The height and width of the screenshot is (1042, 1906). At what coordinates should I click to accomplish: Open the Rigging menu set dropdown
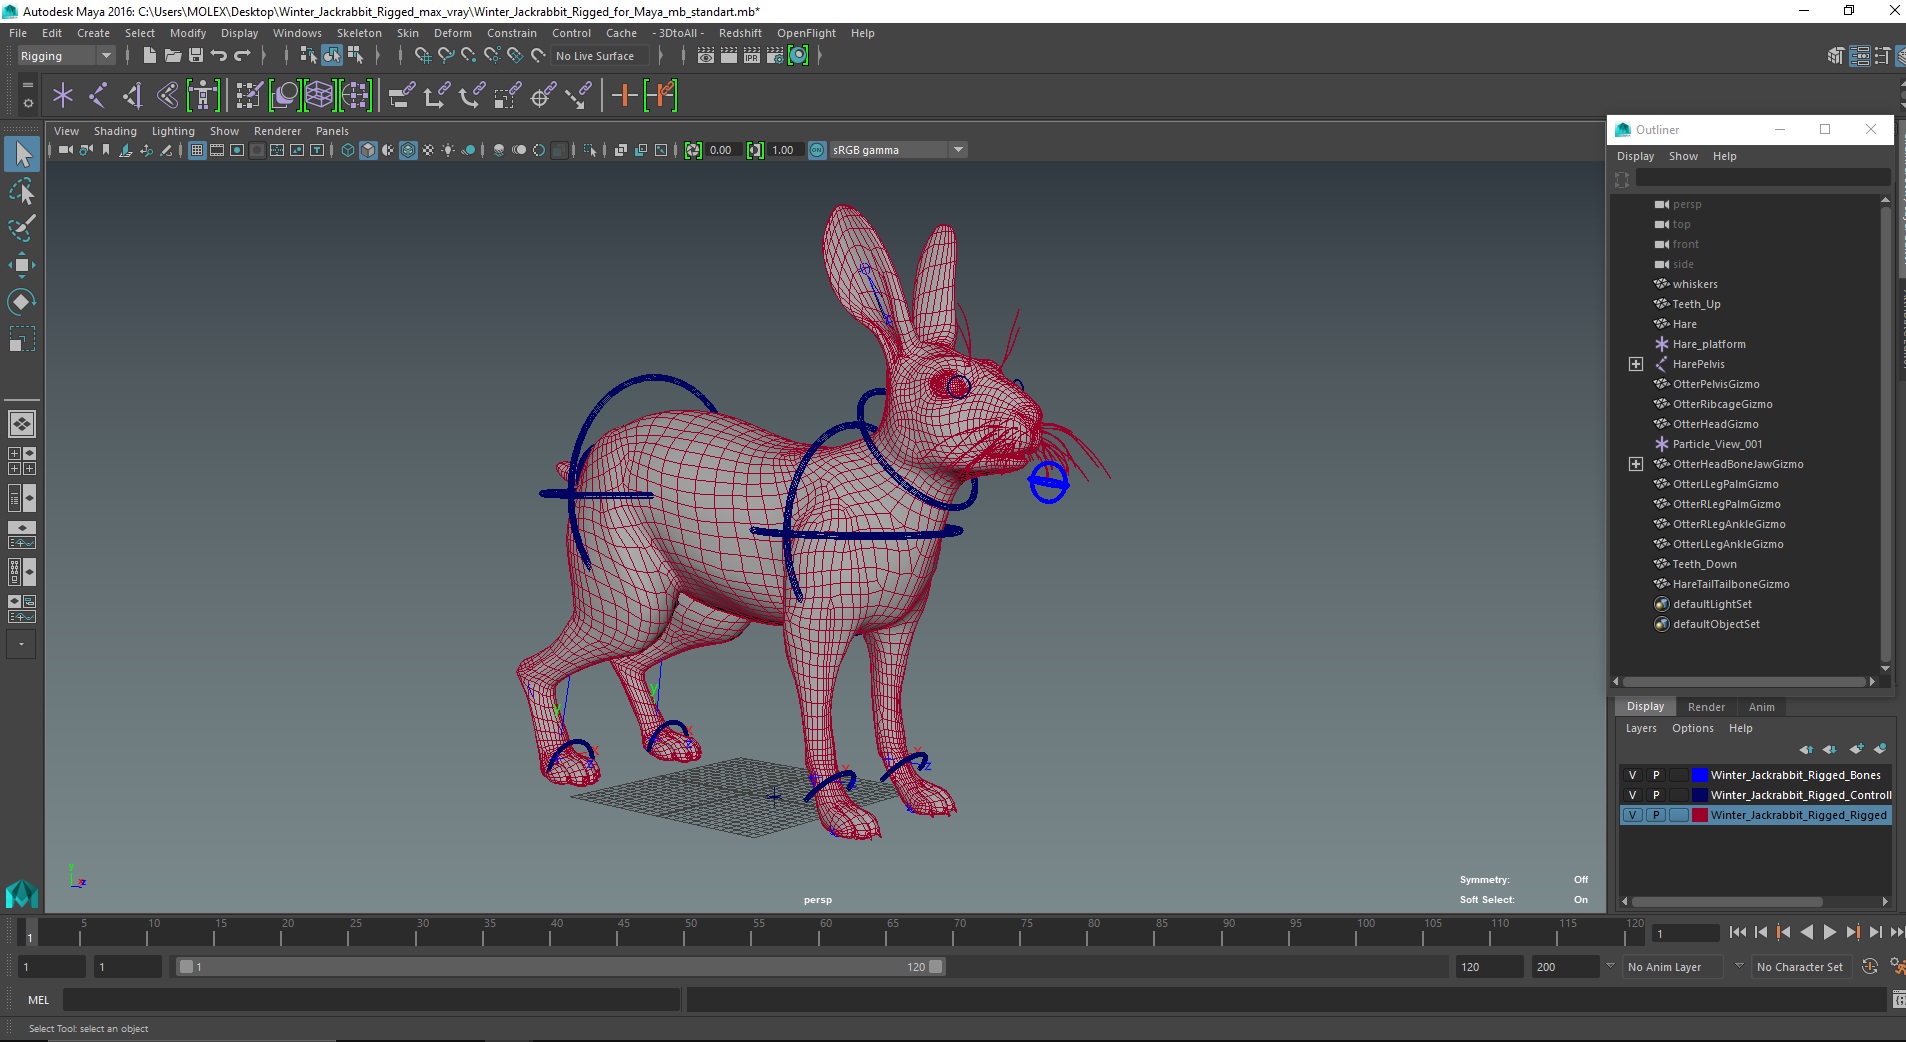(x=66, y=56)
